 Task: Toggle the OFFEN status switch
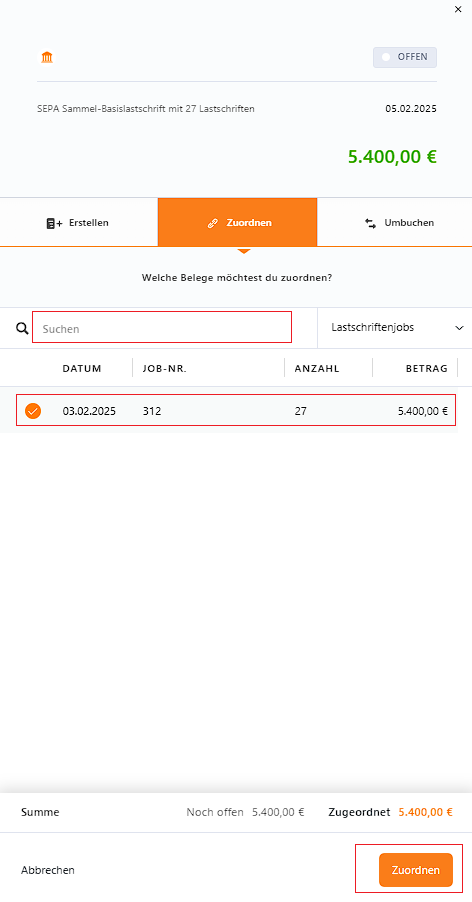(x=405, y=58)
